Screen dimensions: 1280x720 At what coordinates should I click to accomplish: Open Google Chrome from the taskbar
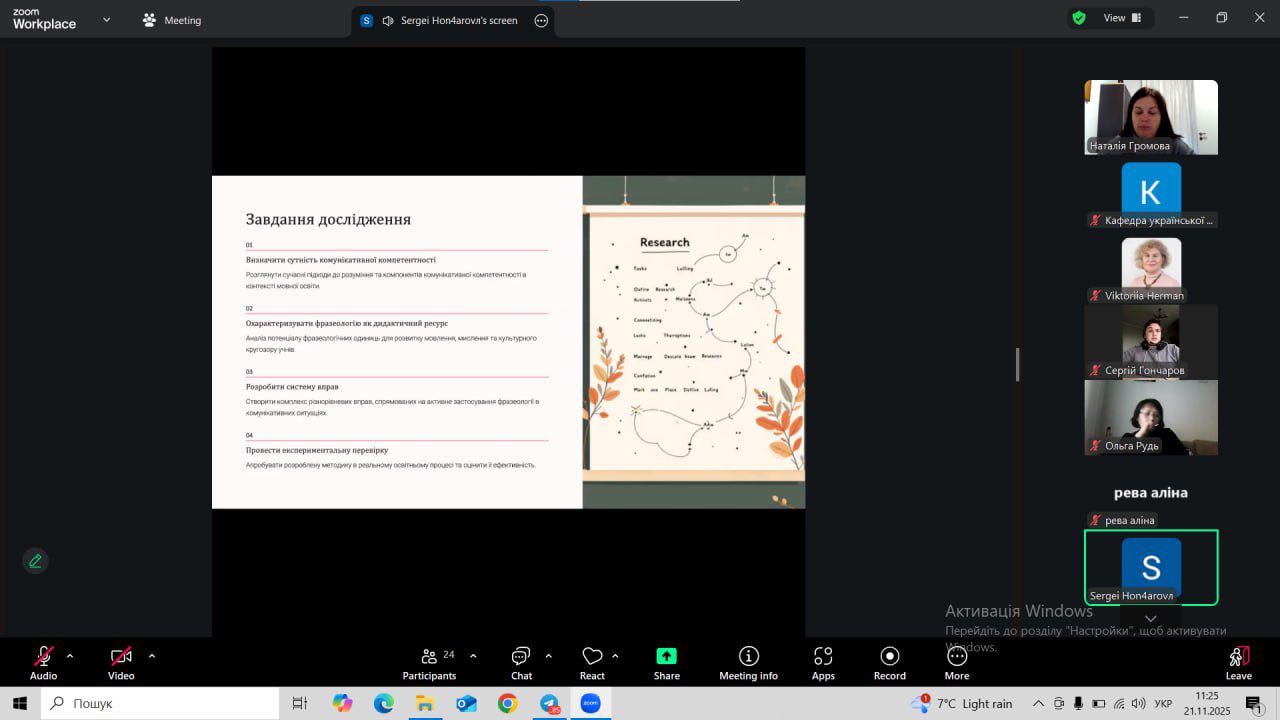508,704
